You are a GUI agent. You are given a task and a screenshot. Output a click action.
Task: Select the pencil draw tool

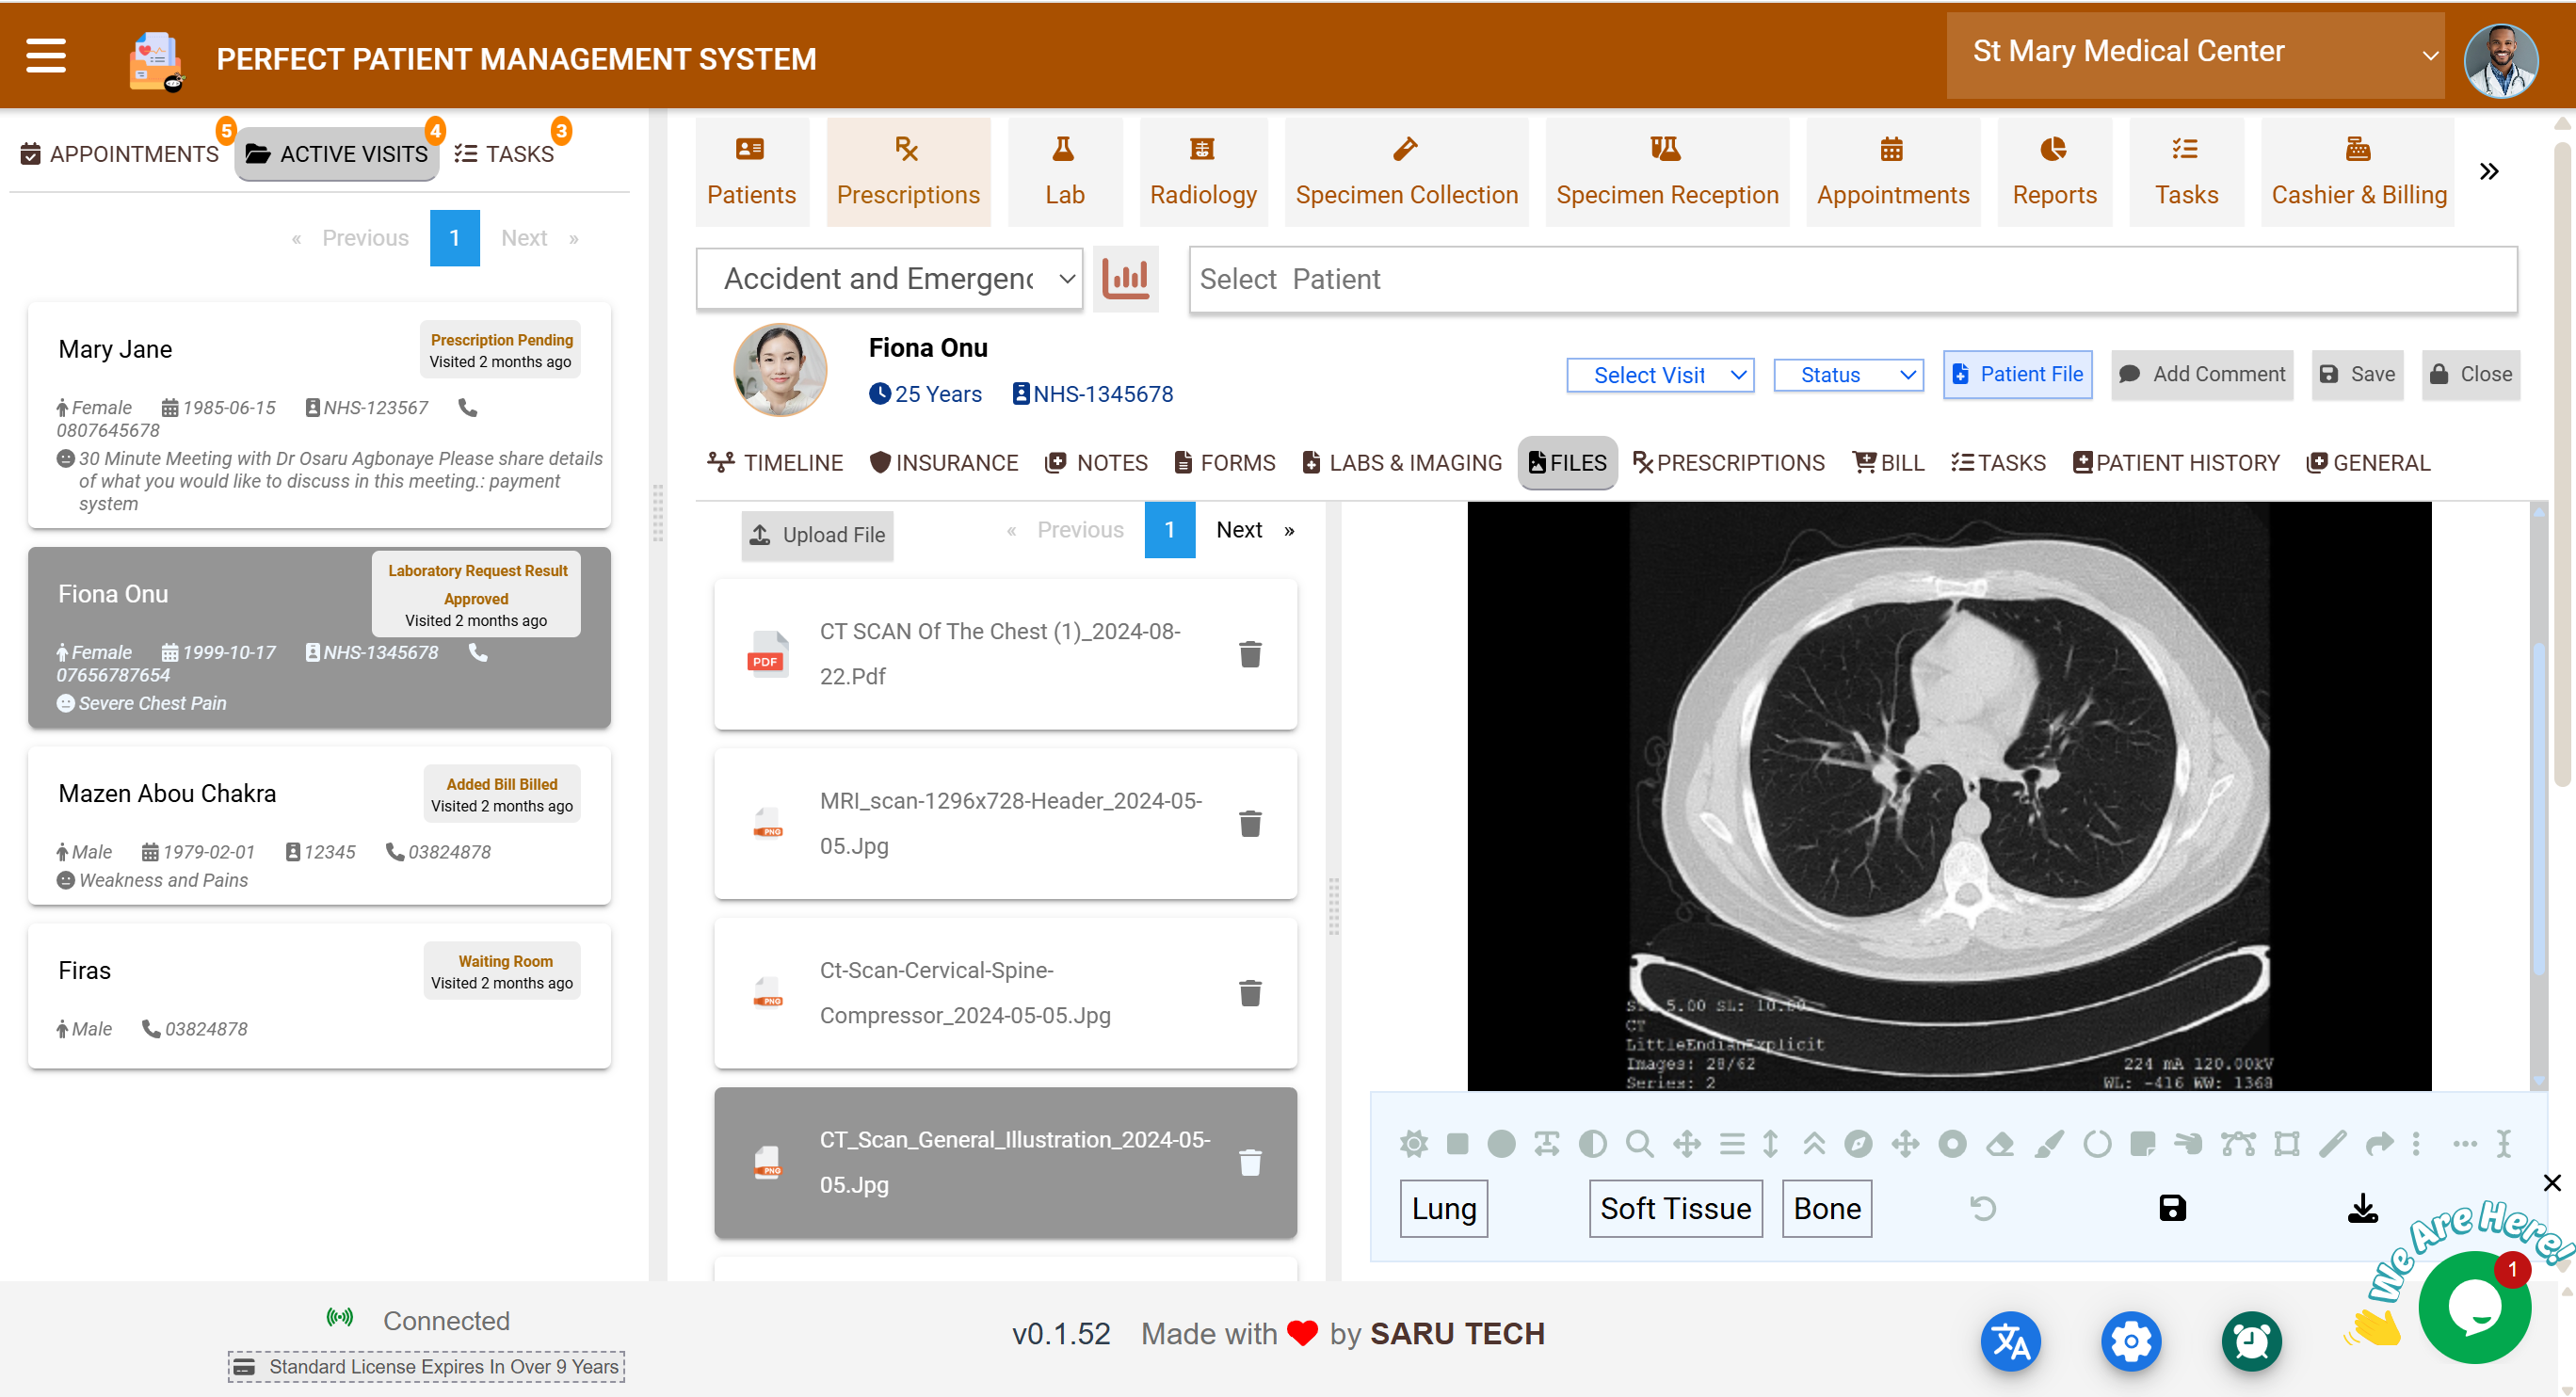pos(2333,1143)
